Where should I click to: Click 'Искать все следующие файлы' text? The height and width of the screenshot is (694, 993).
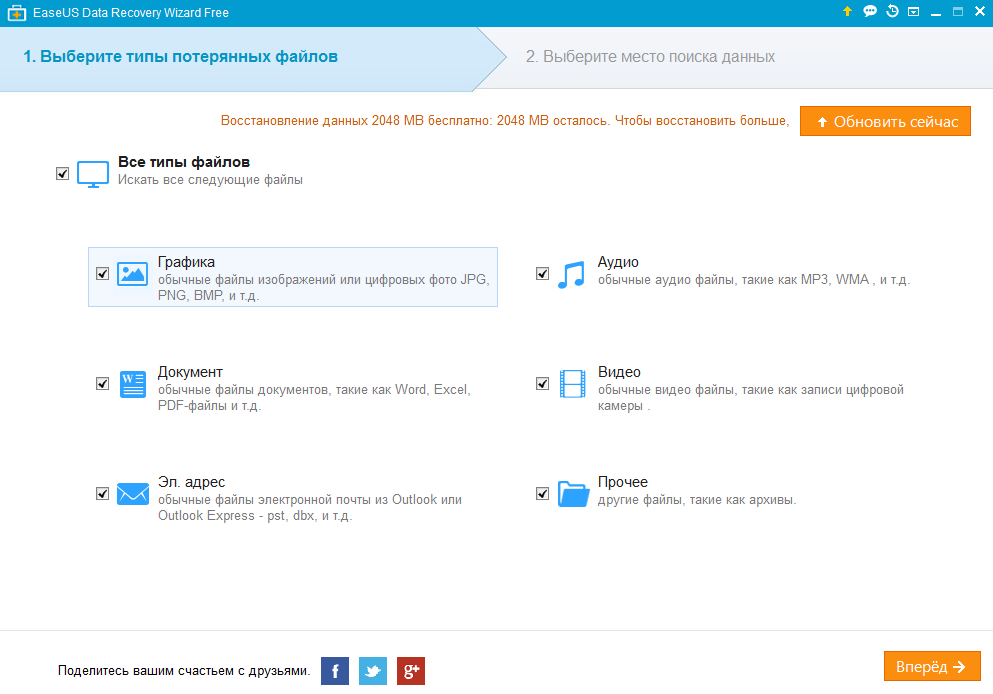coord(210,180)
